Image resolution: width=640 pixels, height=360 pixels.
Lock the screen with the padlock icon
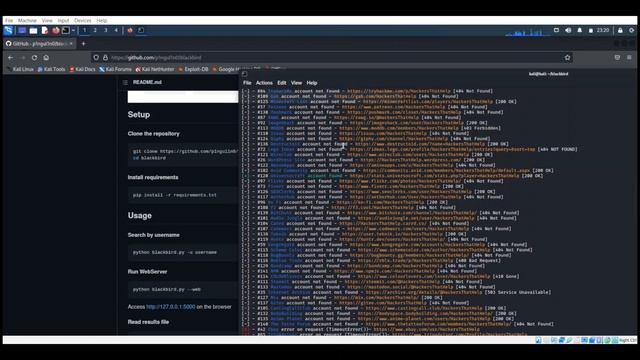pyautogui.click(x=620, y=30)
